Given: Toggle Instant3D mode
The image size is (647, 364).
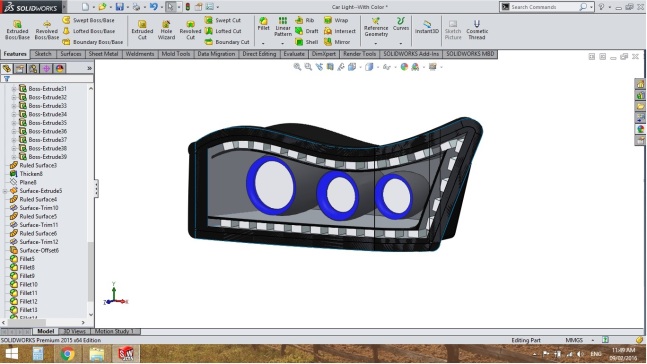Looking at the screenshot, I should pos(427,27).
